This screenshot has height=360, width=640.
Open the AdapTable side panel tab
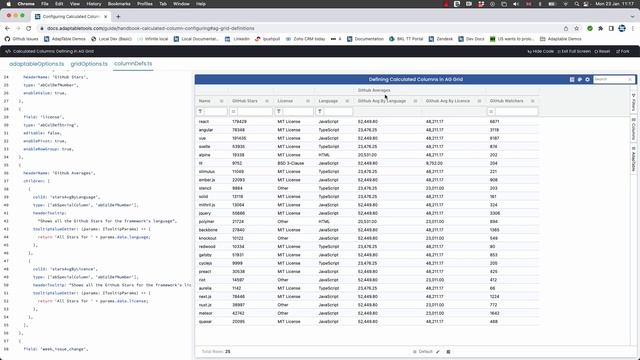coord(633,159)
